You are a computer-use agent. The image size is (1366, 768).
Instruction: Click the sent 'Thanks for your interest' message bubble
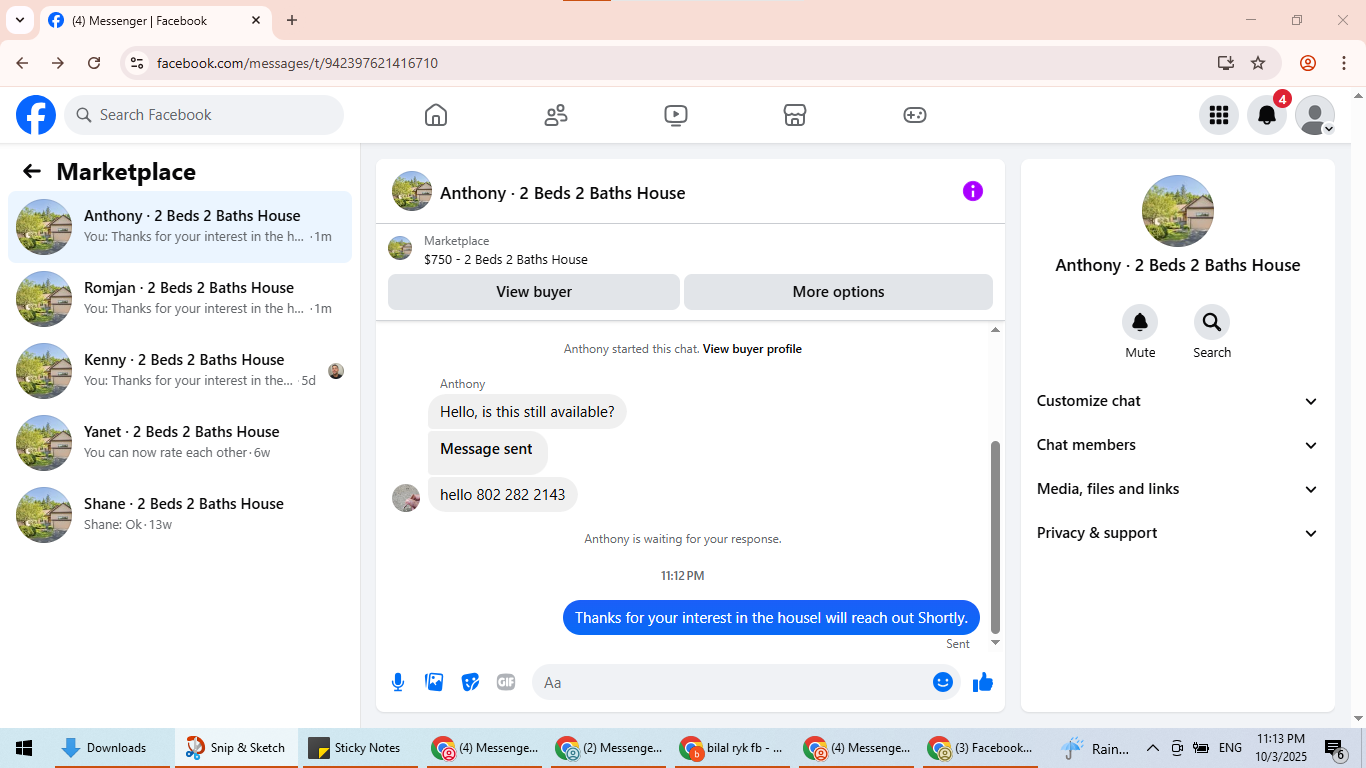click(x=771, y=617)
